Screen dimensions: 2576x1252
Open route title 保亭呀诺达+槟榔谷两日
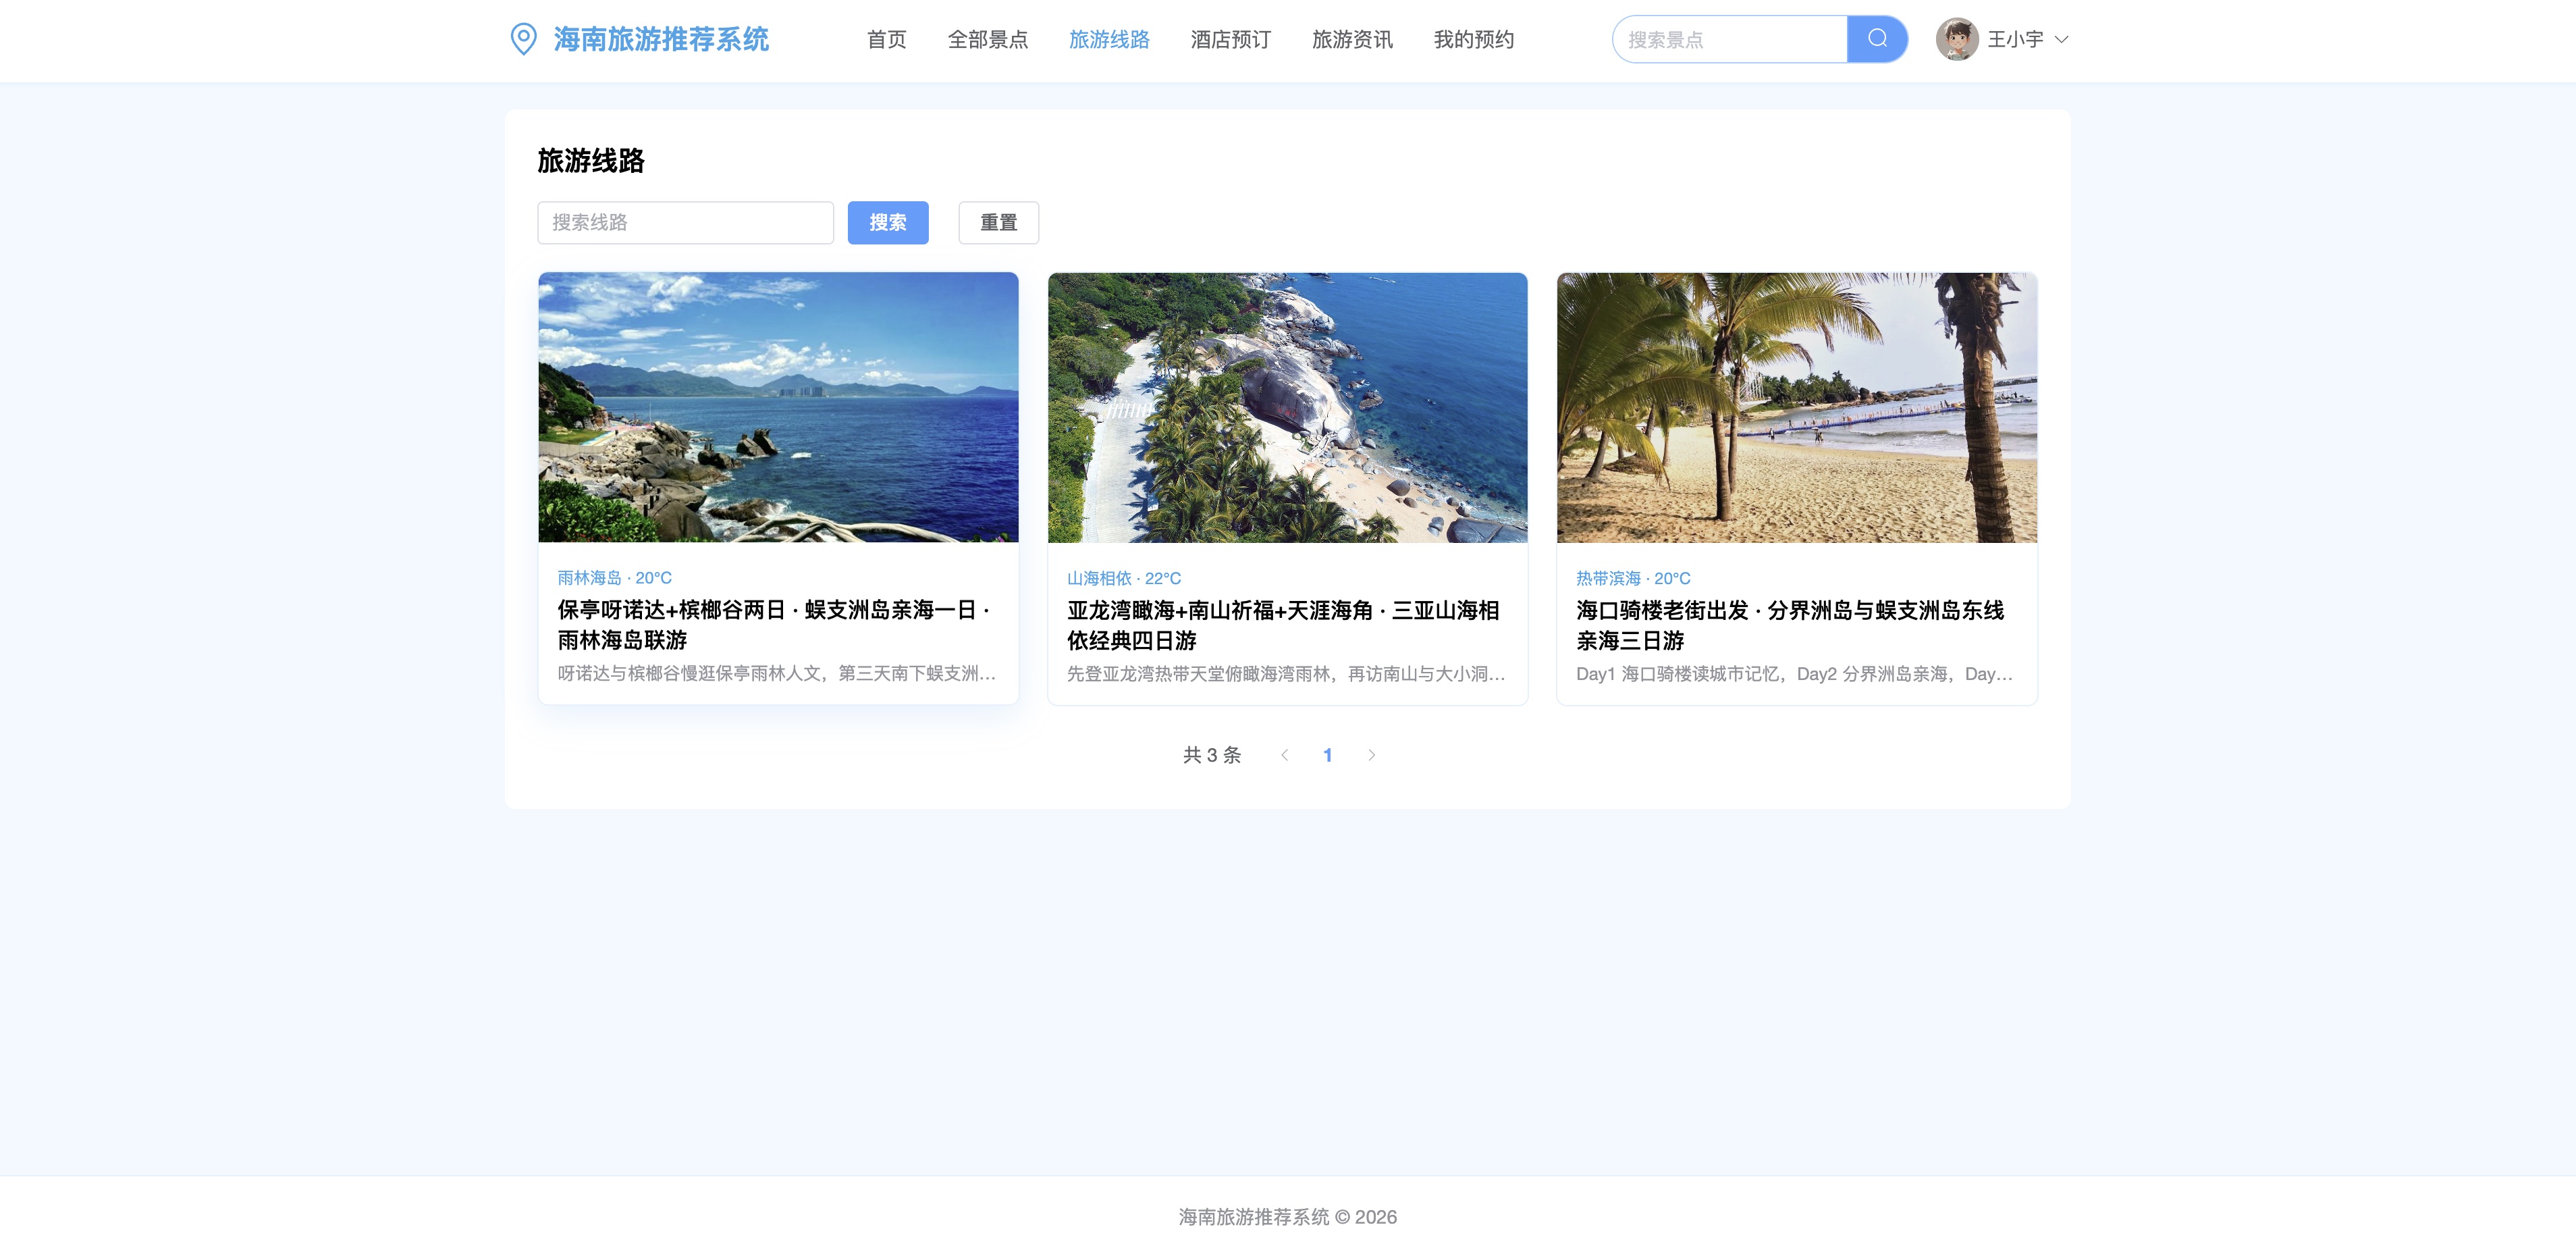pos(775,624)
